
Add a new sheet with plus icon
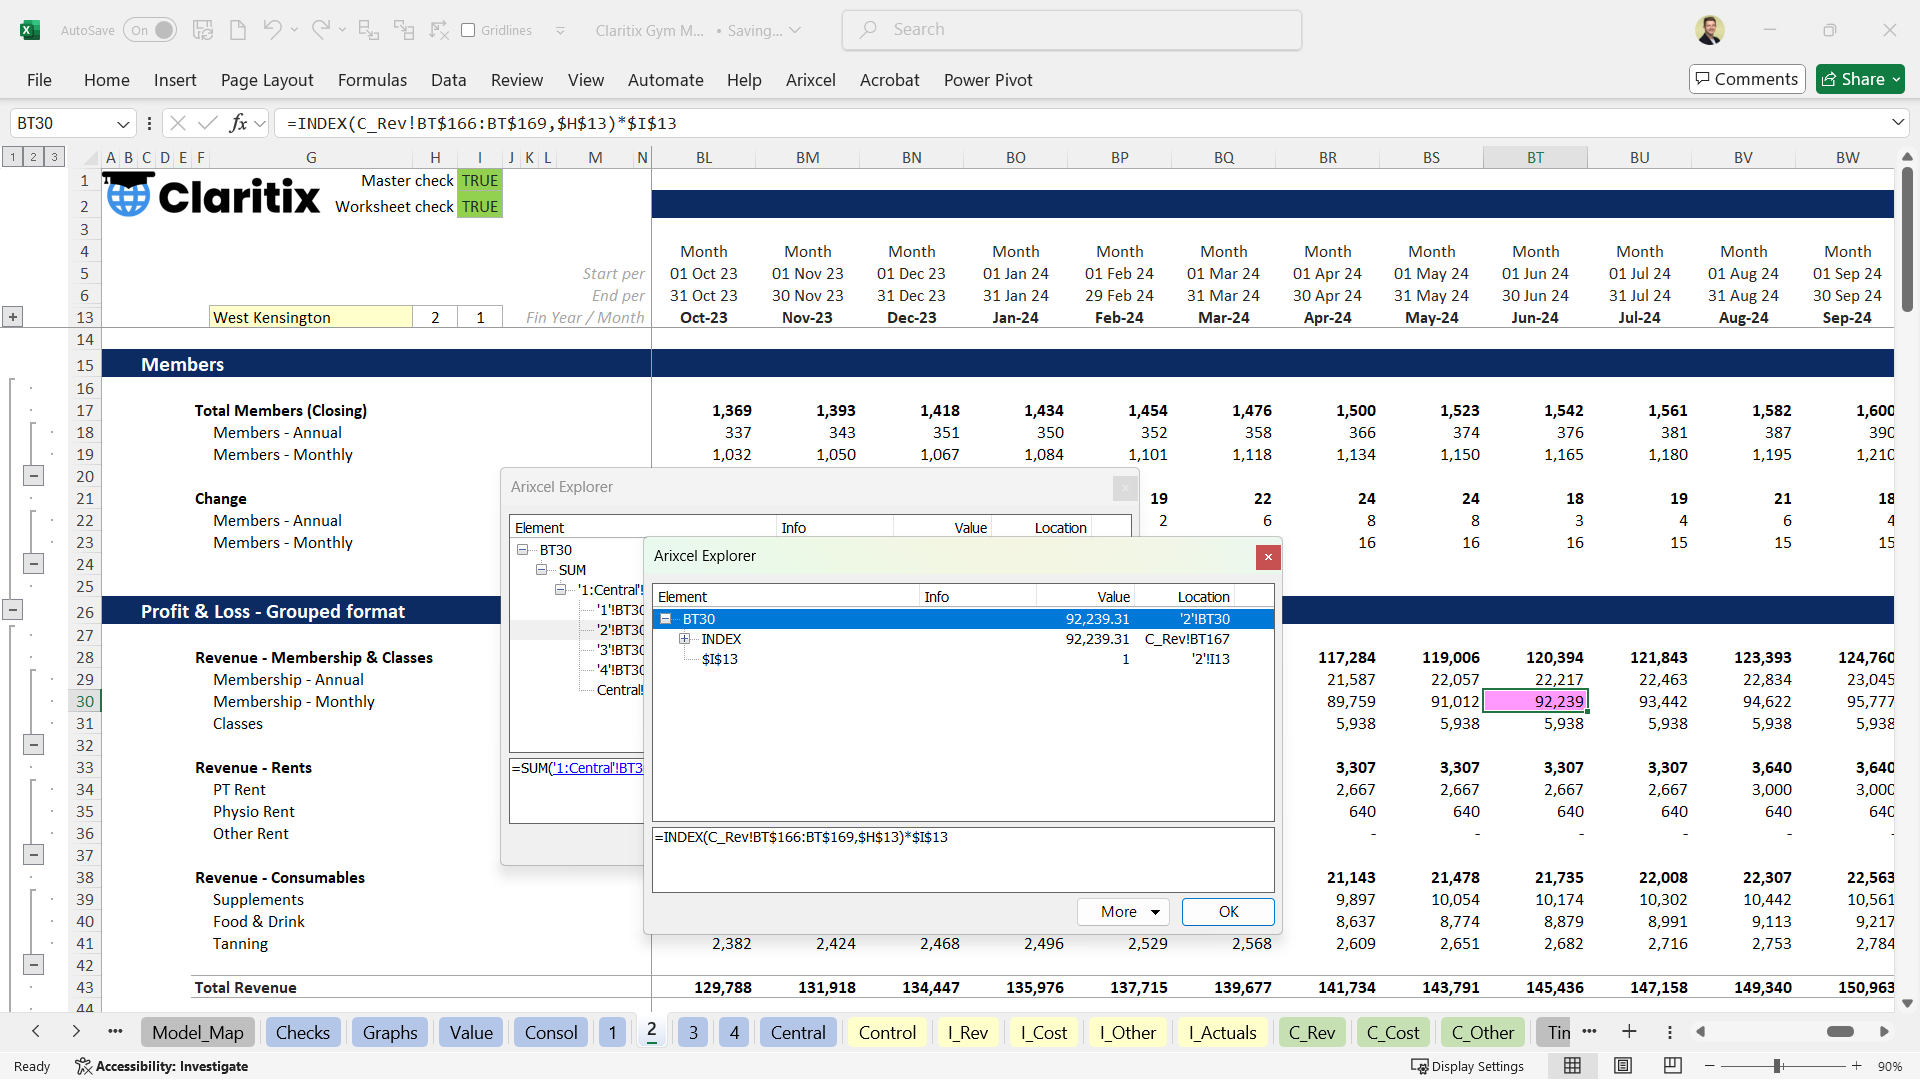[x=1629, y=1032]
